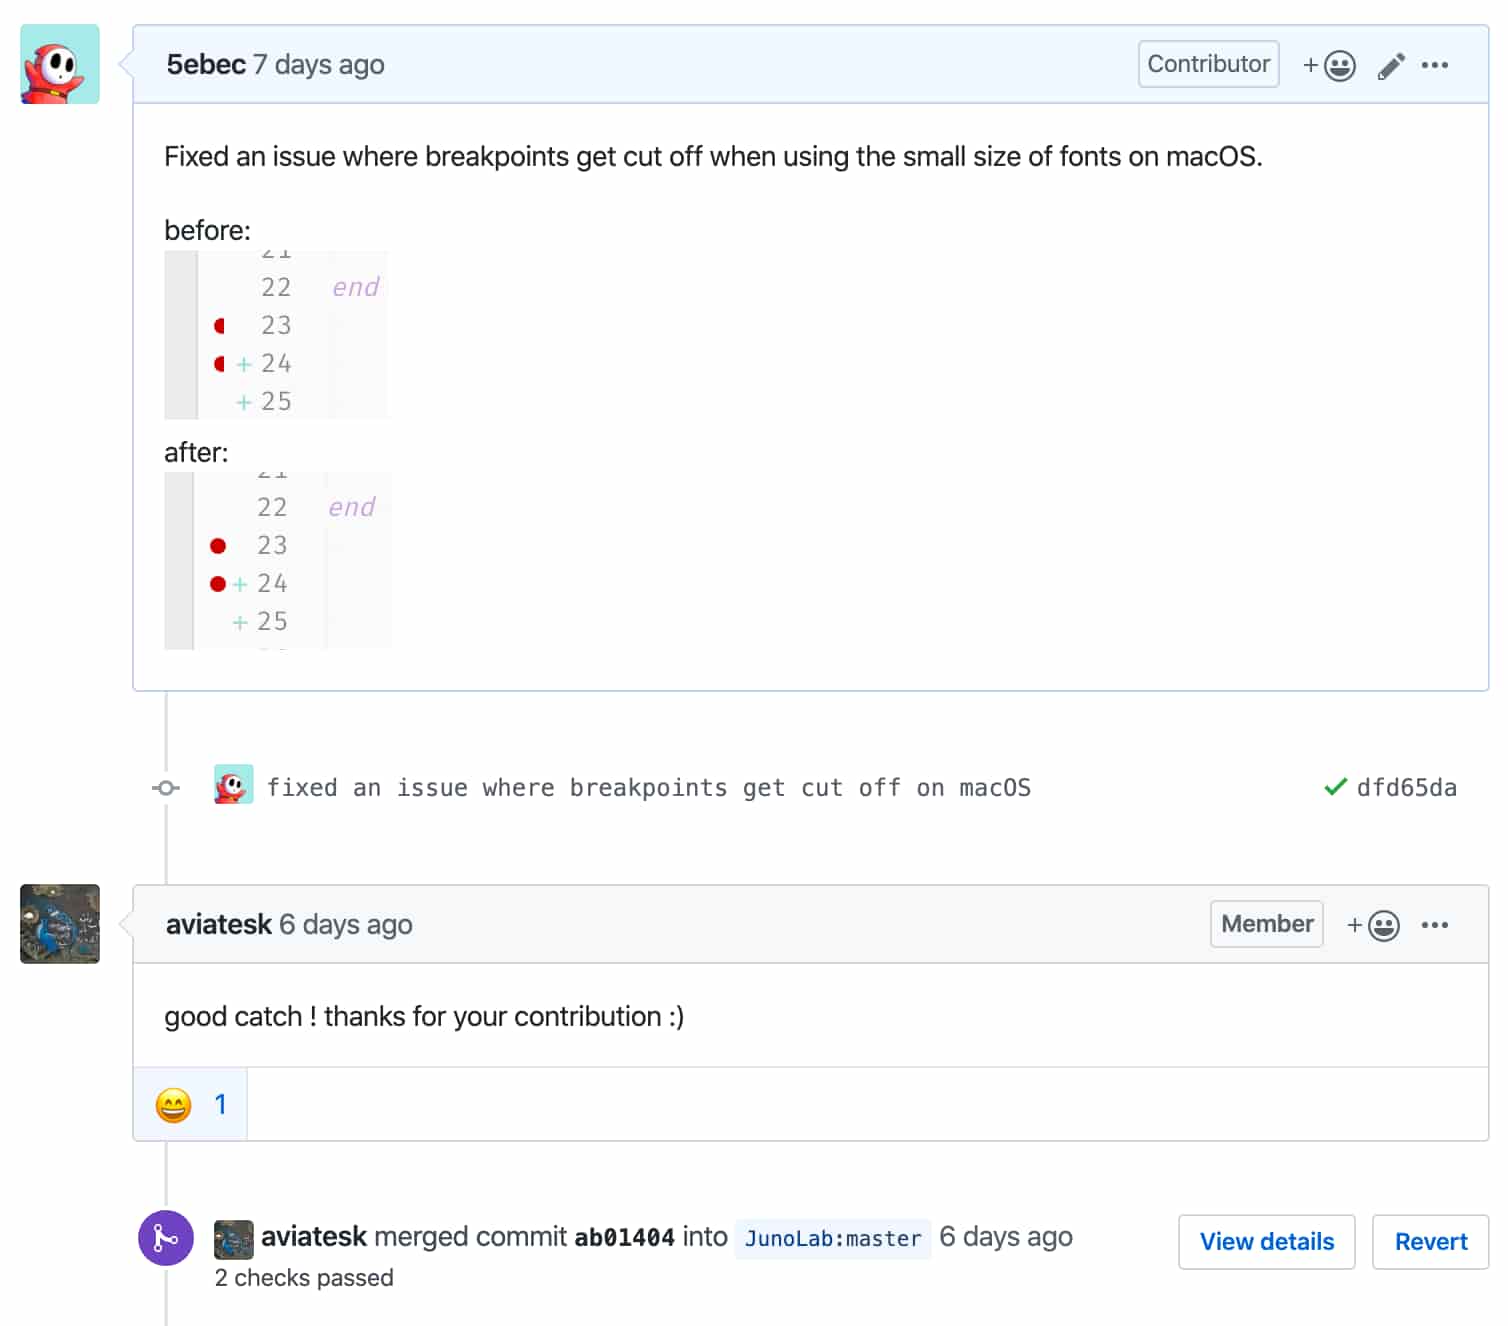Edit 5ebec's comment with the pencil icon

(1391, 66)
